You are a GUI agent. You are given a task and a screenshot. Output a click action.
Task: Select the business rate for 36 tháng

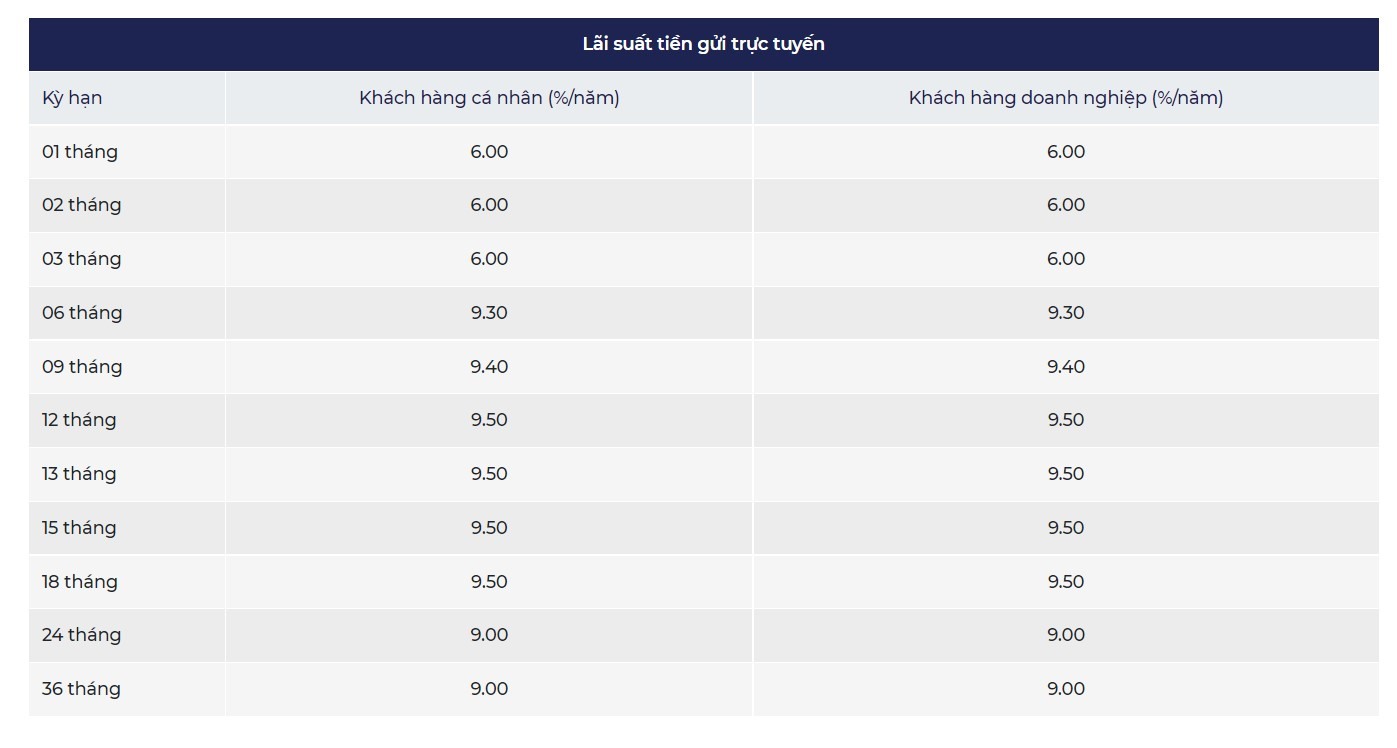coord(1065,689)
